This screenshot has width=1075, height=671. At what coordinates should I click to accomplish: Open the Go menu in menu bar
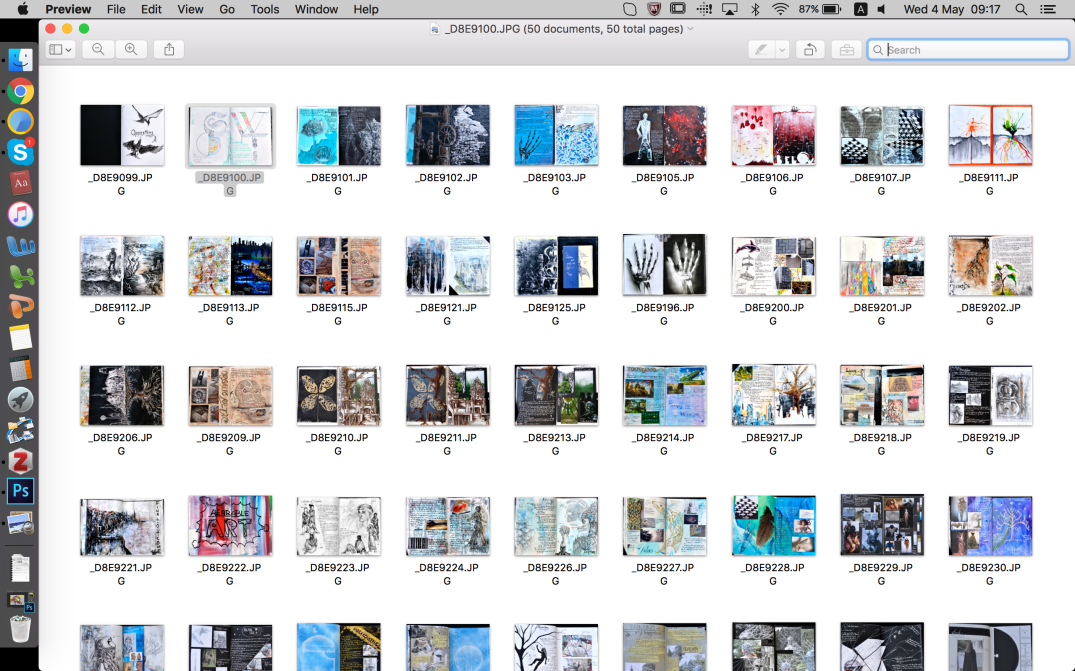(x=227, y=9)
